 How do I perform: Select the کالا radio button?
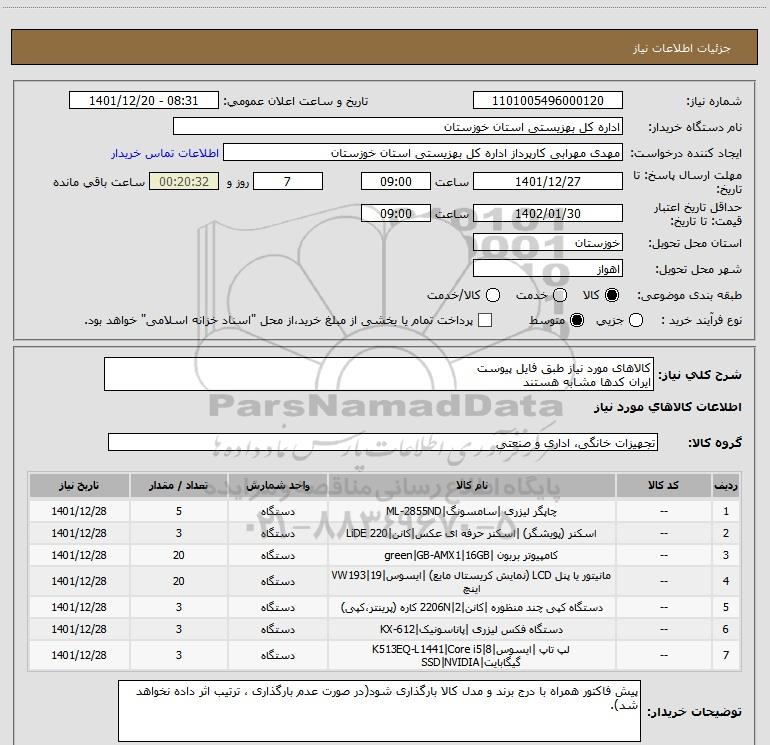612,295
